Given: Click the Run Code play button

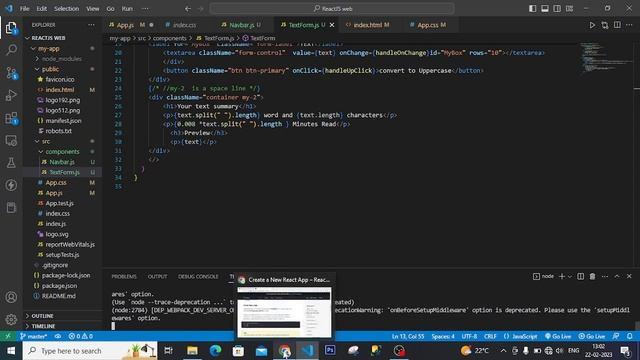Looking at the screenshot, I should pyautogui.click(x=592, y=25).
